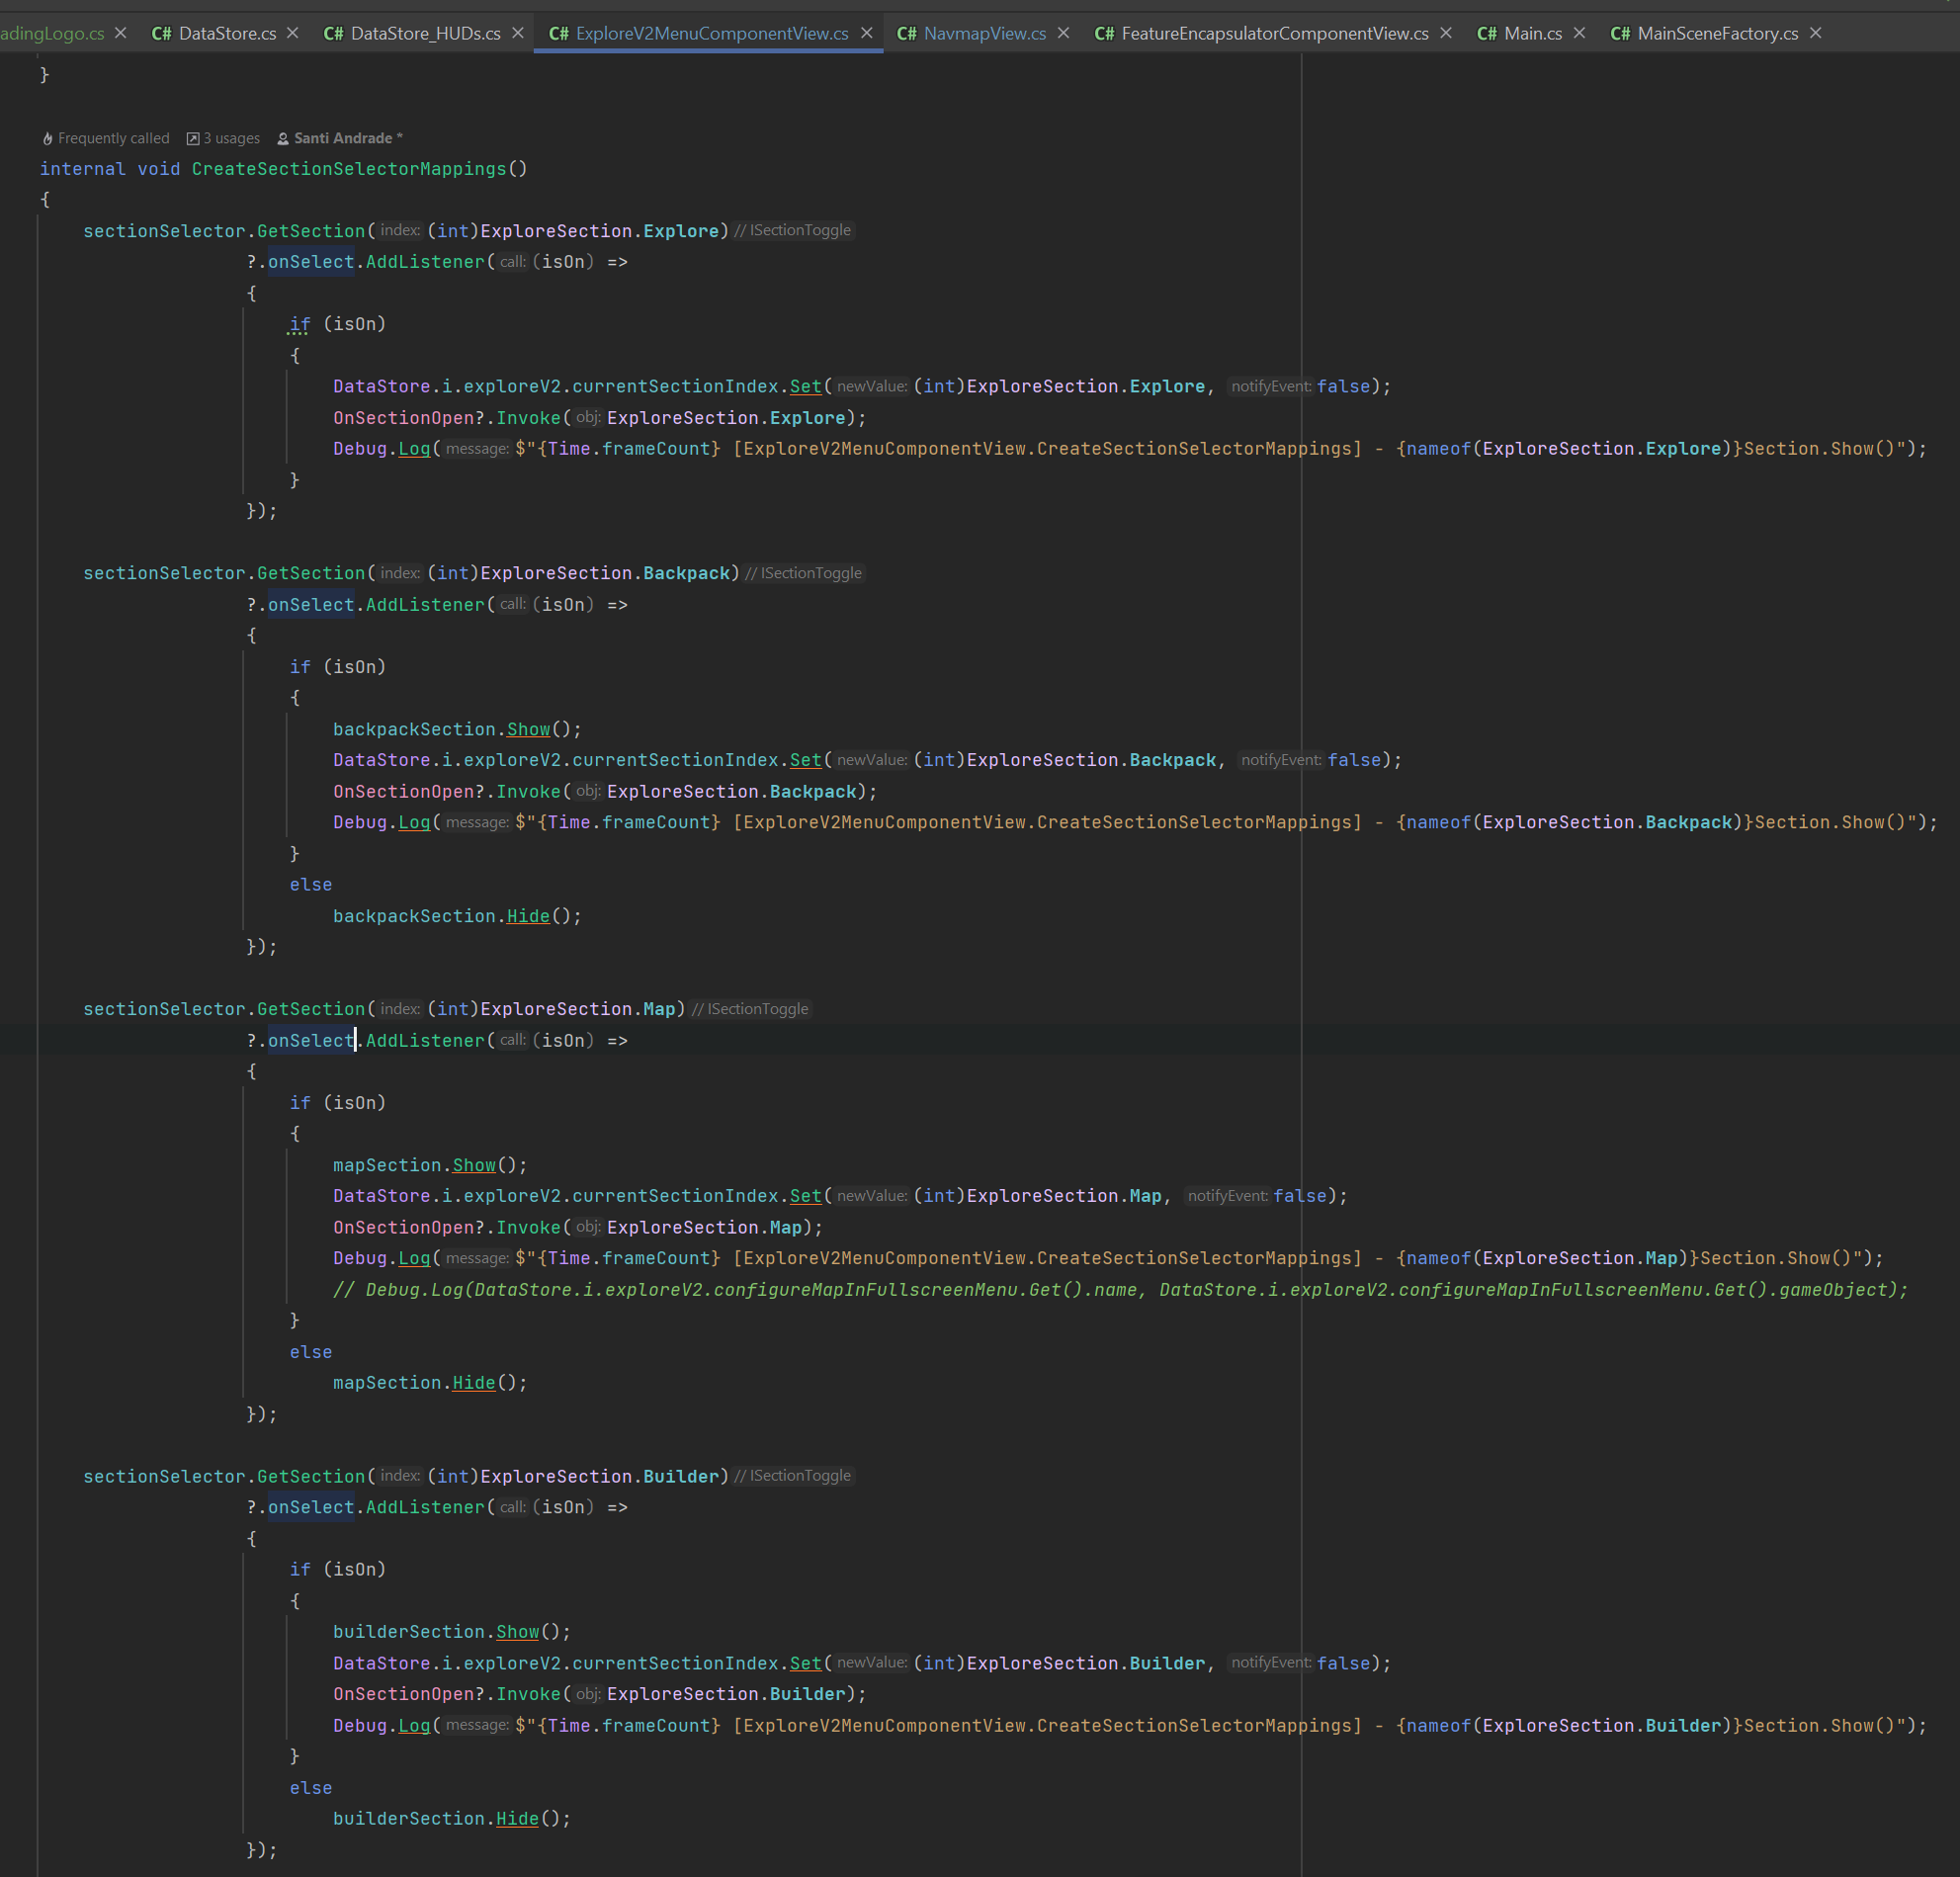Close the DataStore.cs tab

point(292,33)
